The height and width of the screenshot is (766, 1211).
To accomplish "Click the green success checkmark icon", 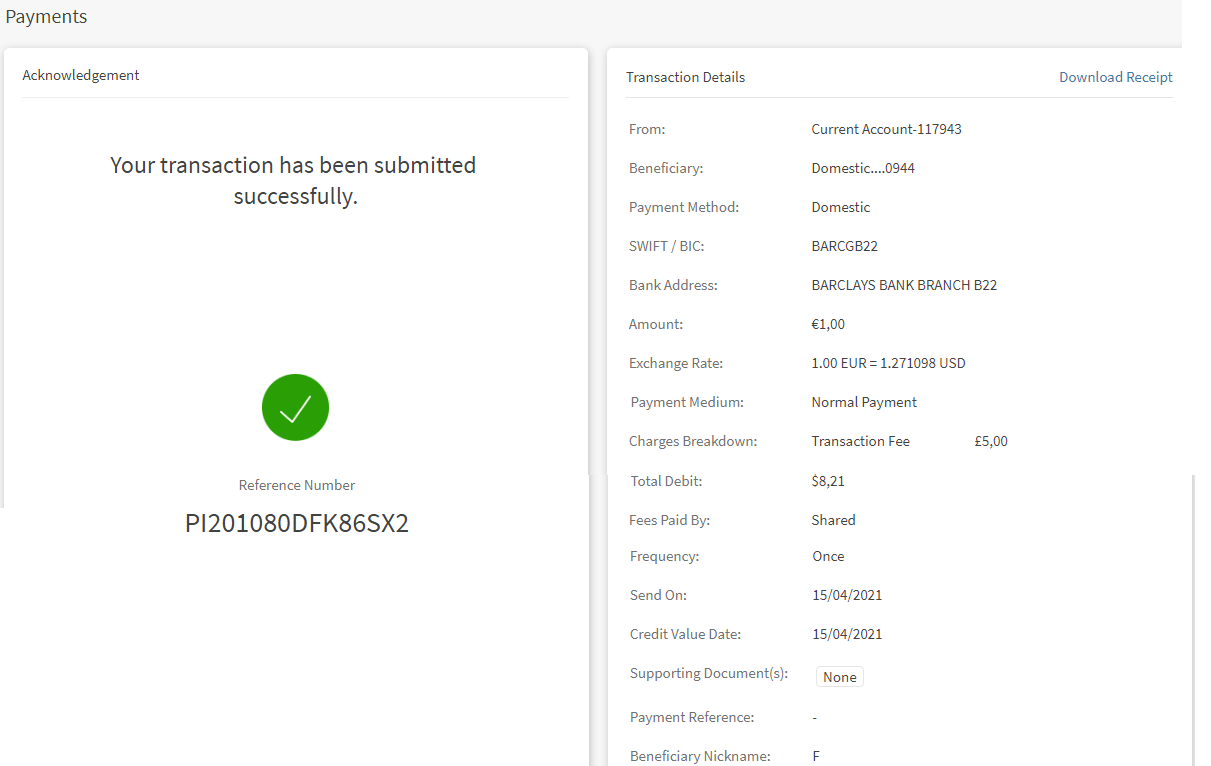I will coord(295,407).
